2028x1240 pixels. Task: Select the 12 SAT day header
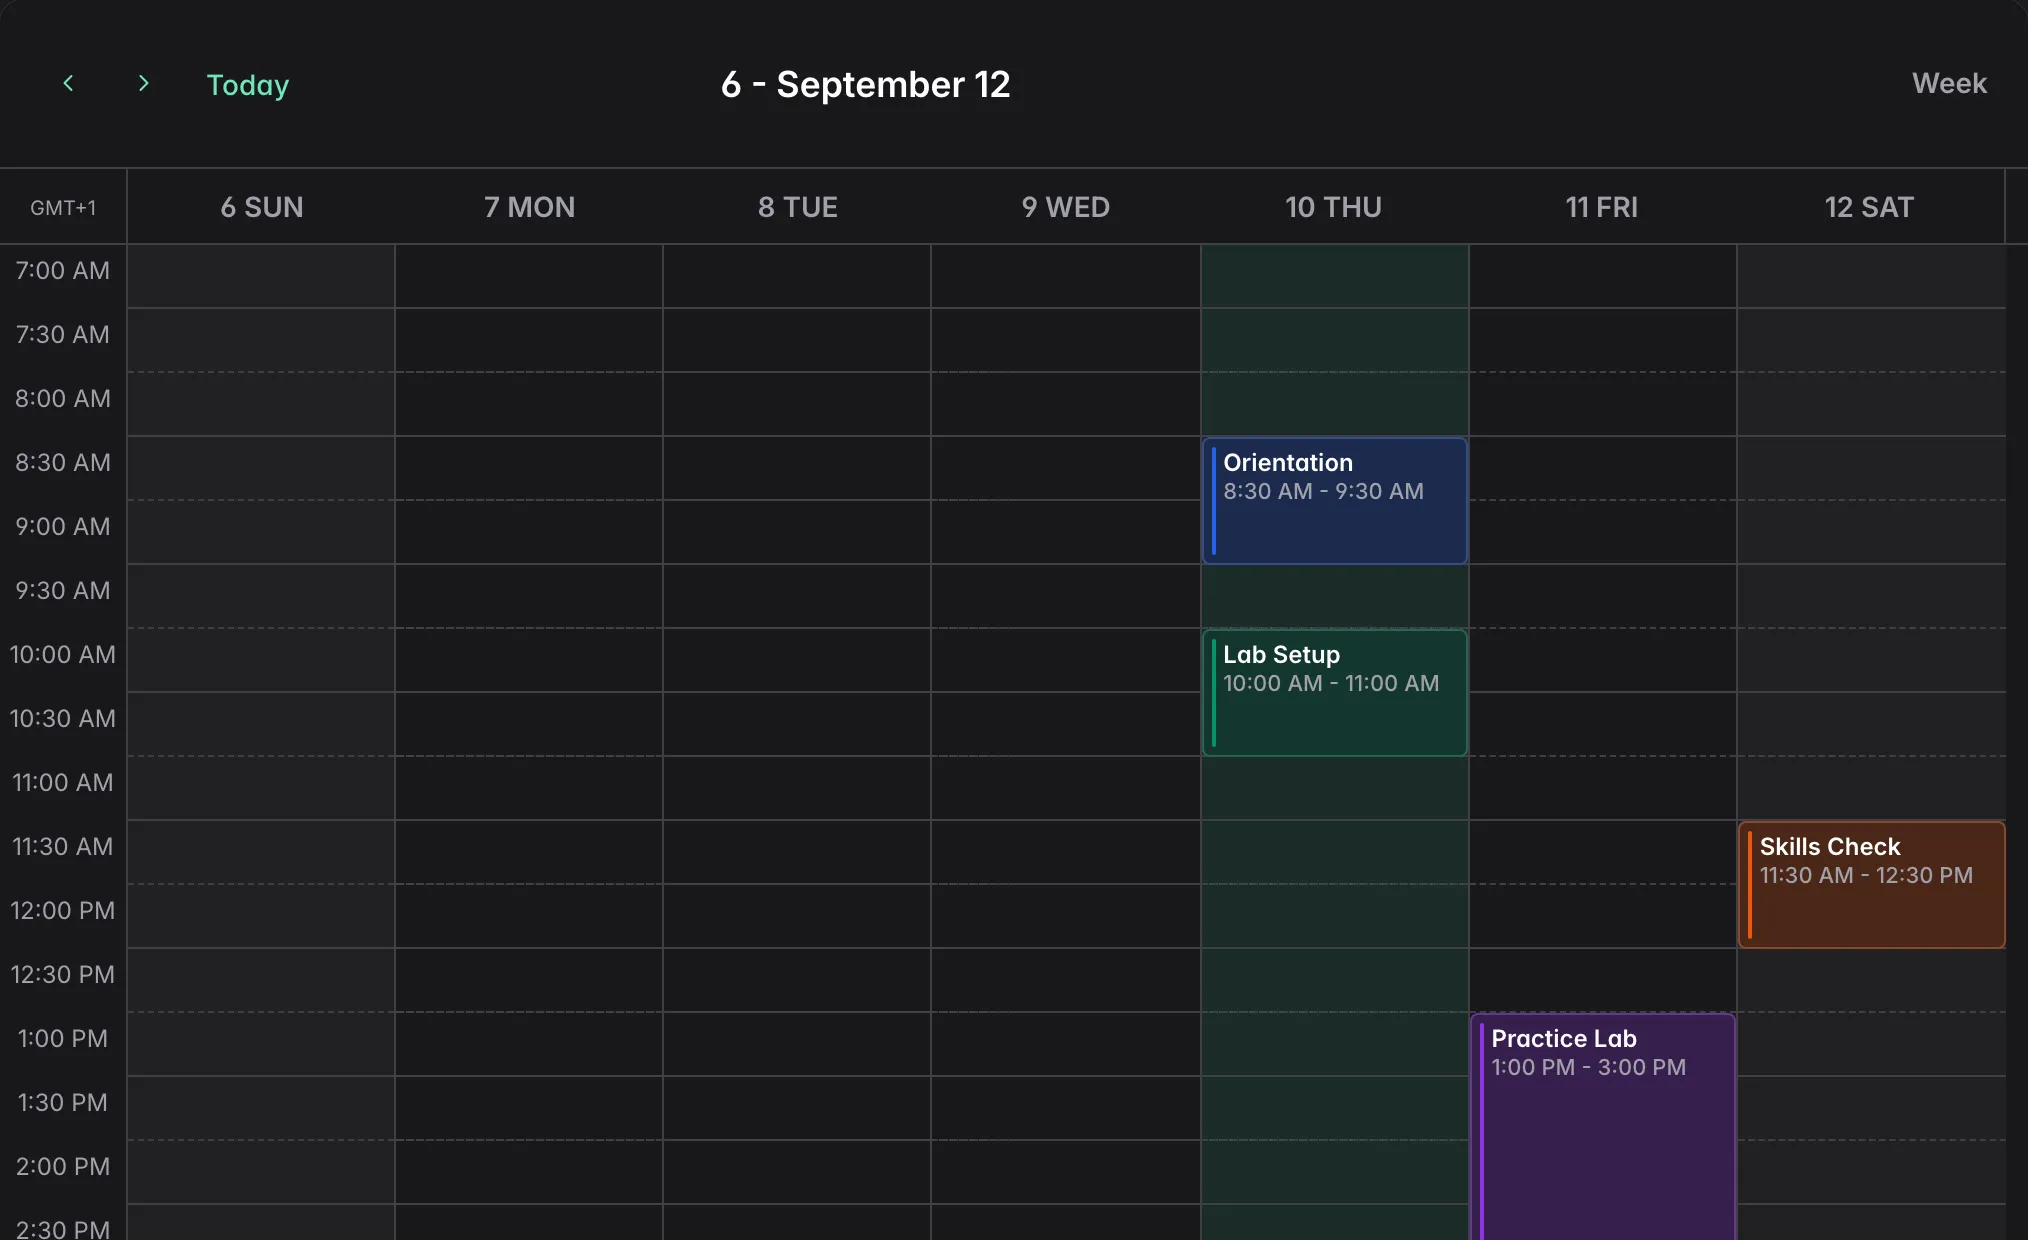[x=1870, y=207]
